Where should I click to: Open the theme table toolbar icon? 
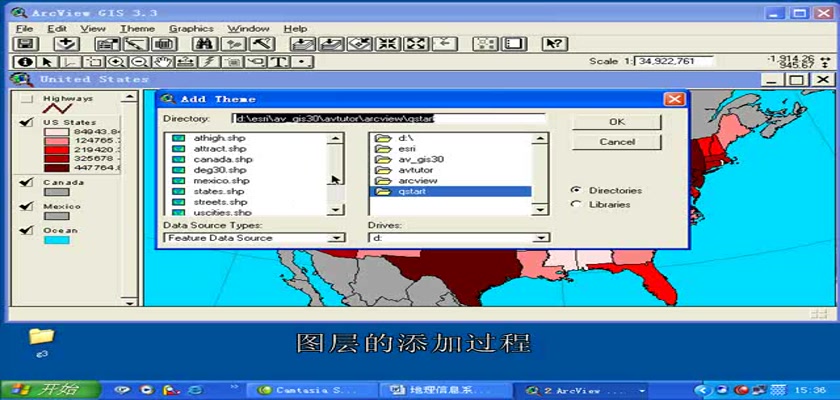164,44
